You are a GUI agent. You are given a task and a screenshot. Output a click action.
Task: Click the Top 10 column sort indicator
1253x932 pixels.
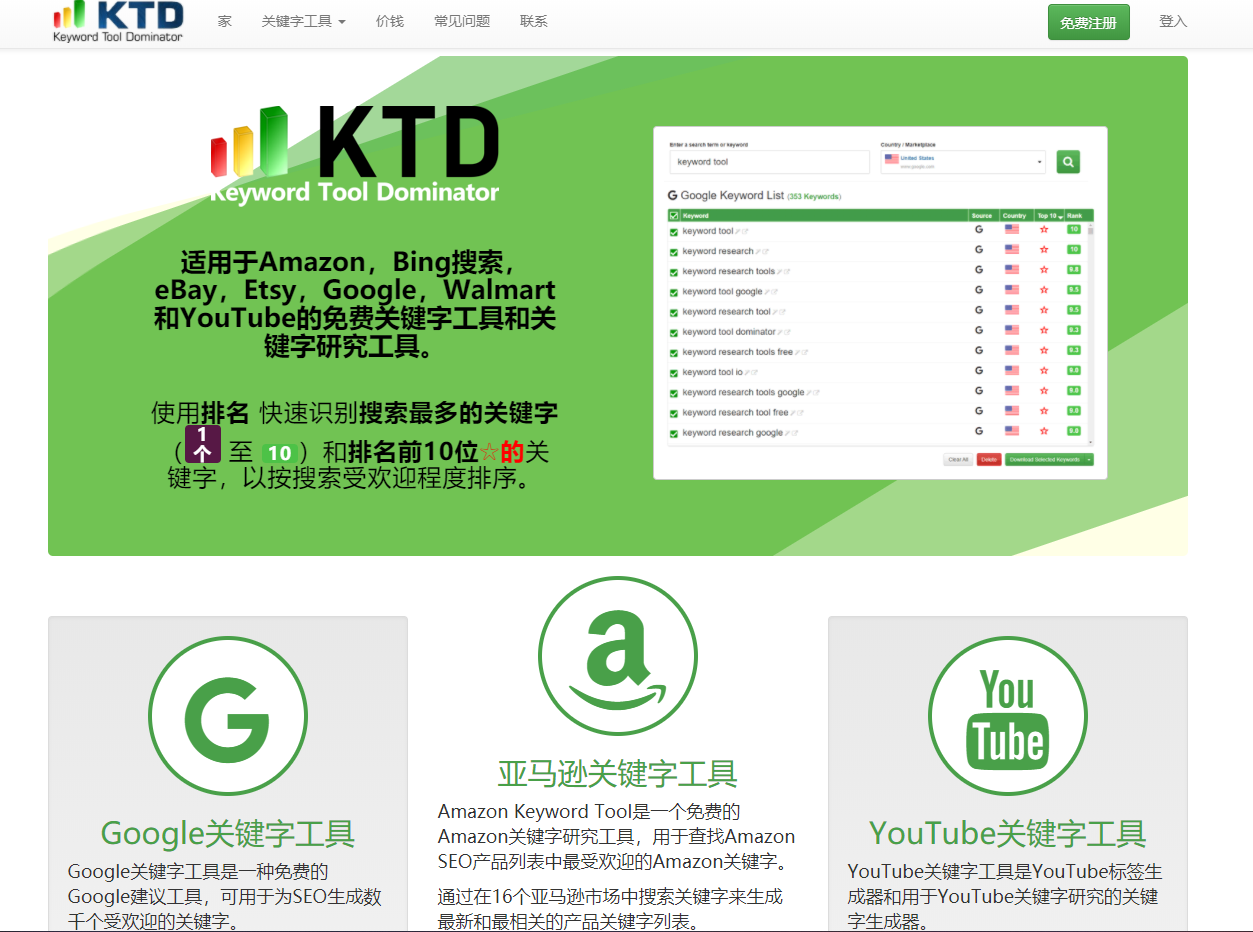coord(1060,215)
